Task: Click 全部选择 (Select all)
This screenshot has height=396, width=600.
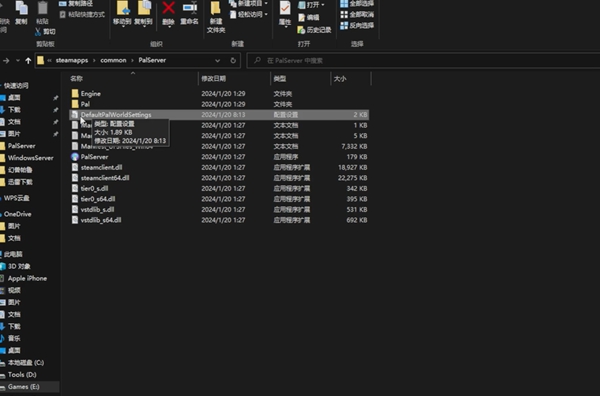Action: (x=357, y=3)
